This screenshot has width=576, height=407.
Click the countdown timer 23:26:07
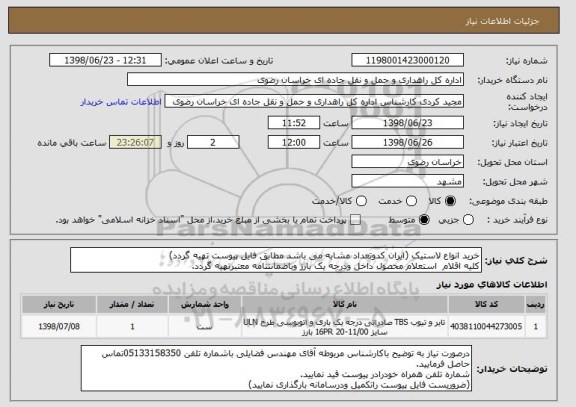[135, 142]
